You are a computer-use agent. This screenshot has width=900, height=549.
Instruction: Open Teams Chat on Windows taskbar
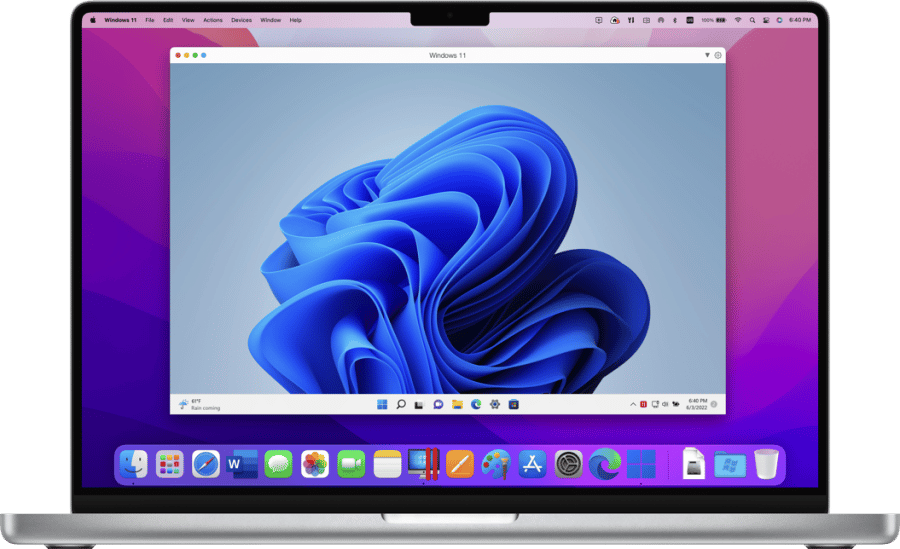point(438,404)
